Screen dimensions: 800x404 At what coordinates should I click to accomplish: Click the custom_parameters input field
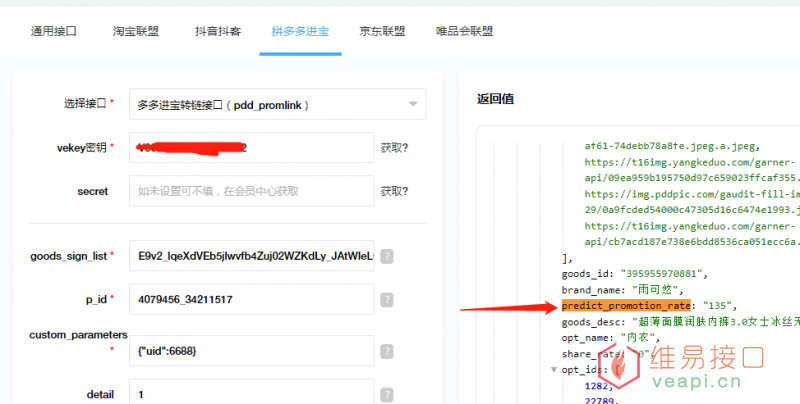pyautogui.click(x=252, y=351)
